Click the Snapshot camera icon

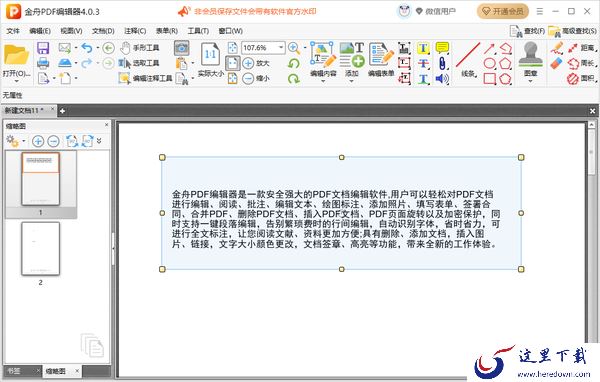click(x=182, y=48)
